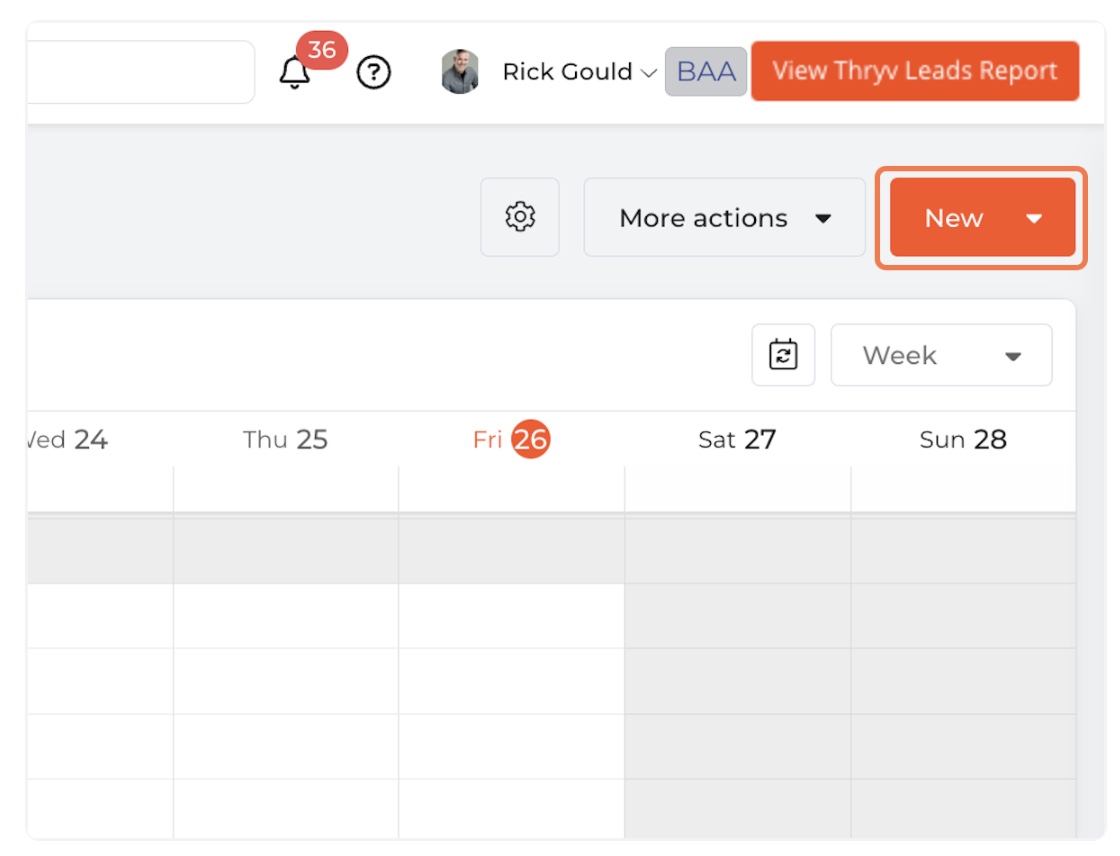Click the red 36 notification badge
This screenshot has width=1120, height=856.
point(322,50)
